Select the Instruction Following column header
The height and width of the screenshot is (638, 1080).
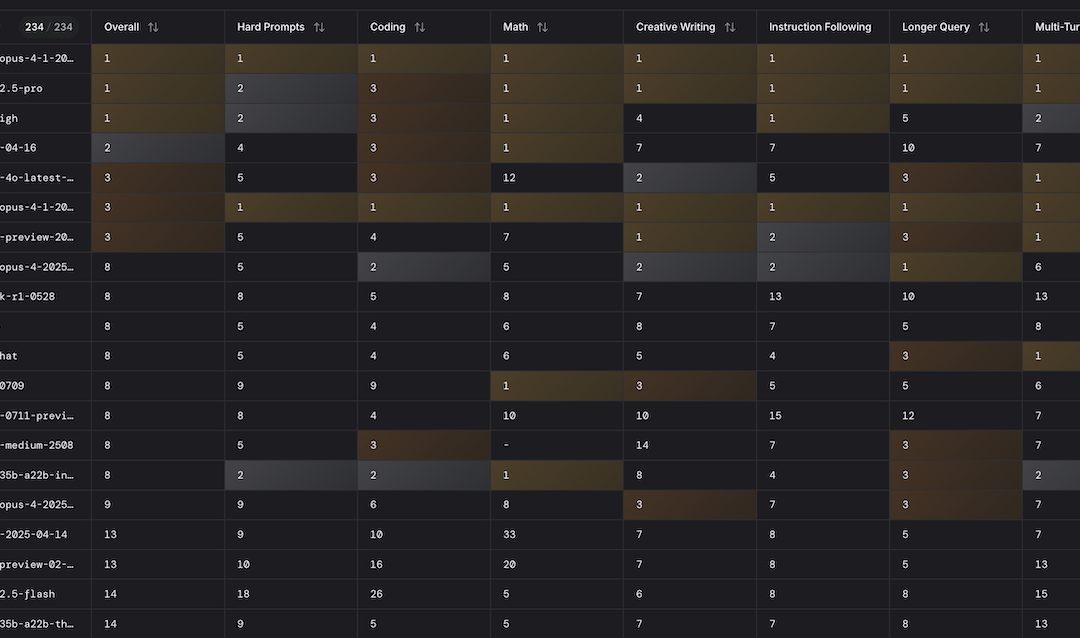click(x=819, y=27)
